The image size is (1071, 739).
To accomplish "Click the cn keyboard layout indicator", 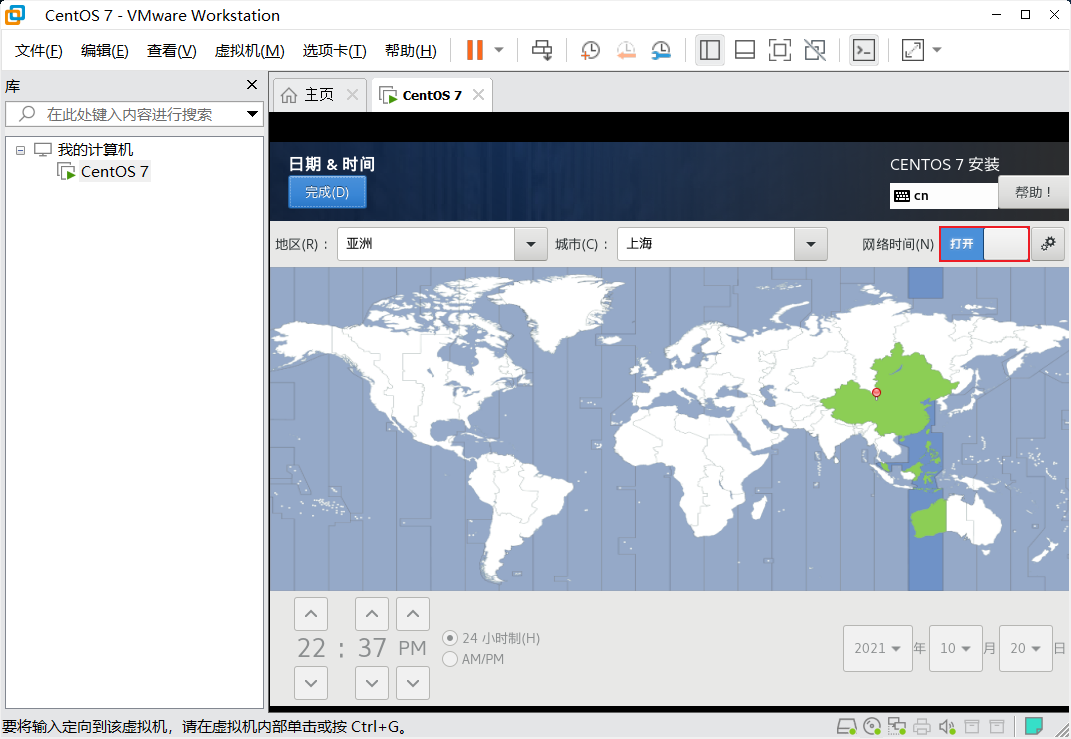I will (943, 196).
